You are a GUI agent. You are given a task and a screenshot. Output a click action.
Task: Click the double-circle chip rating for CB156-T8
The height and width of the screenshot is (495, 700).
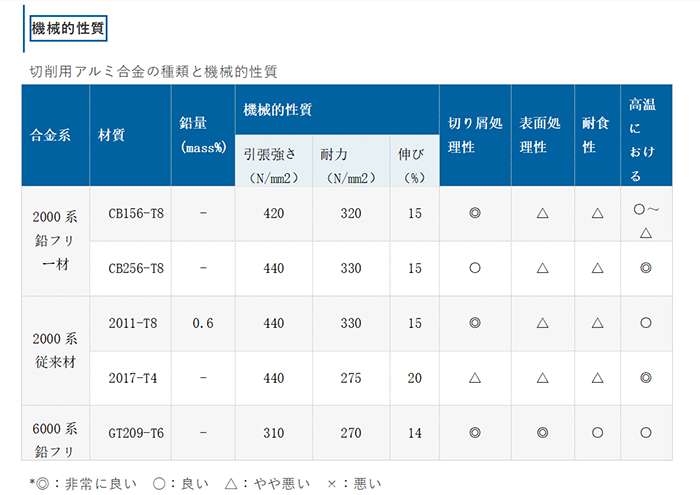tap(475, 213)
